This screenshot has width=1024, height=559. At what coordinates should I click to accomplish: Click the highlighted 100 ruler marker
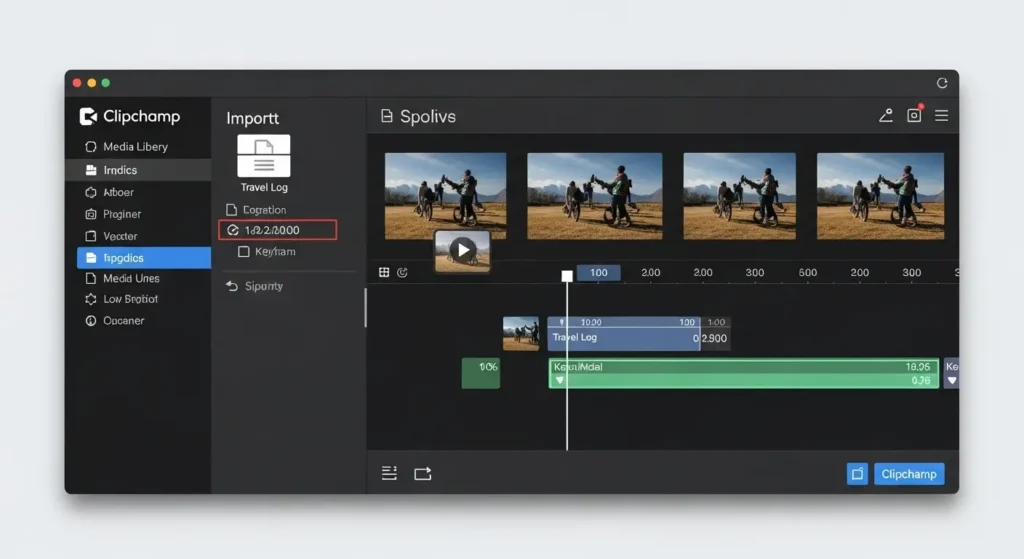tap(598, 272)
